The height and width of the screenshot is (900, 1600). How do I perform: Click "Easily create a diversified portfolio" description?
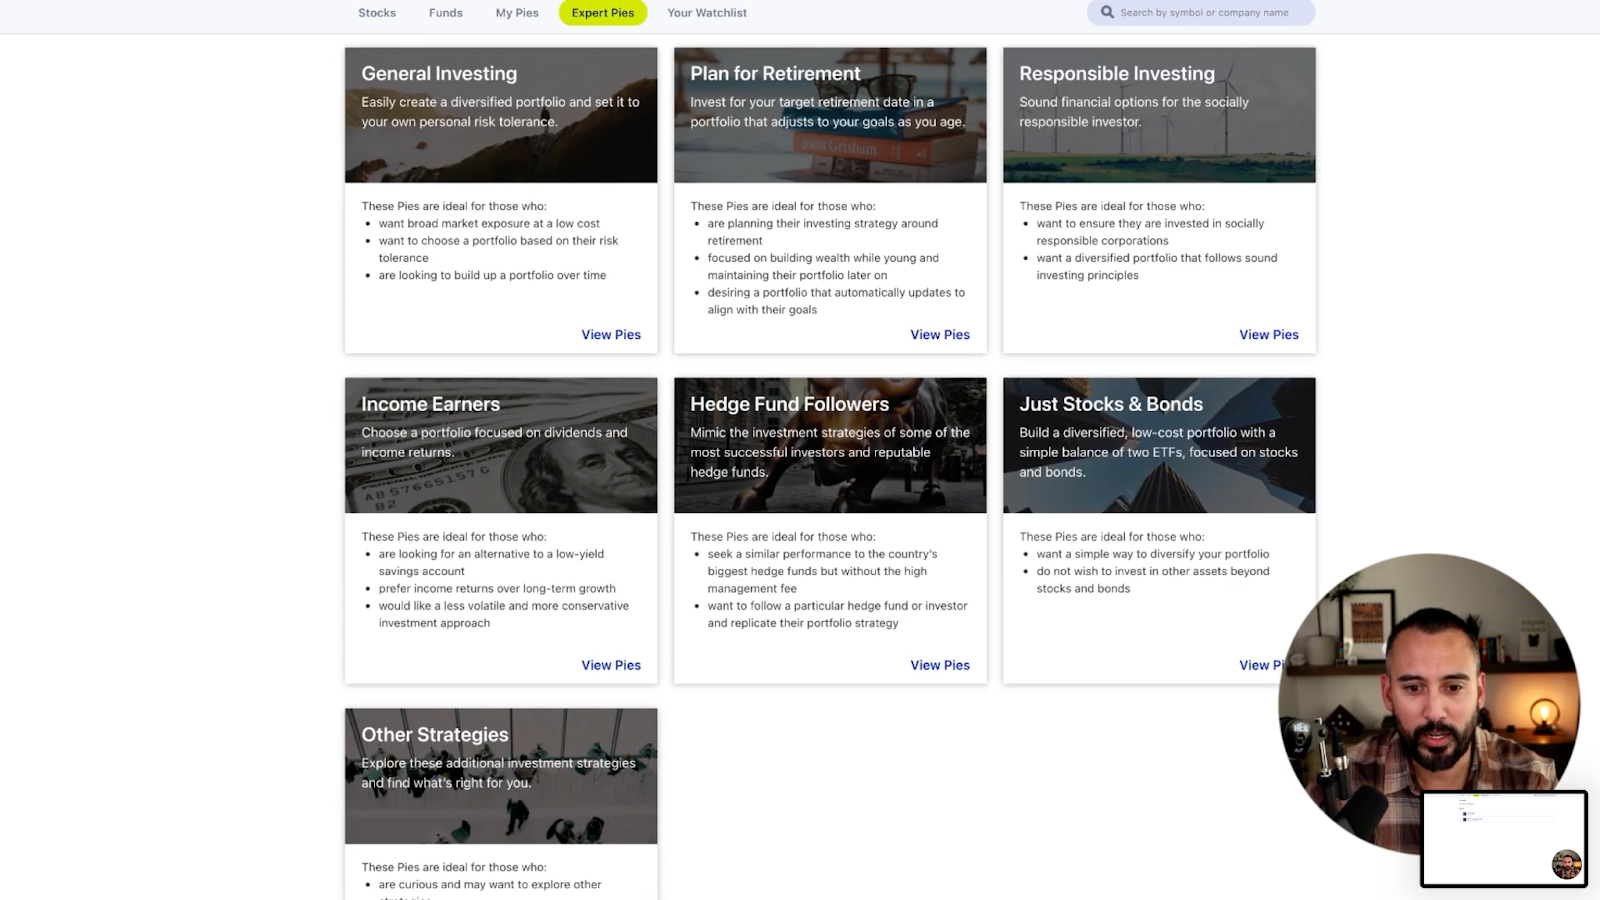[500, 112]
